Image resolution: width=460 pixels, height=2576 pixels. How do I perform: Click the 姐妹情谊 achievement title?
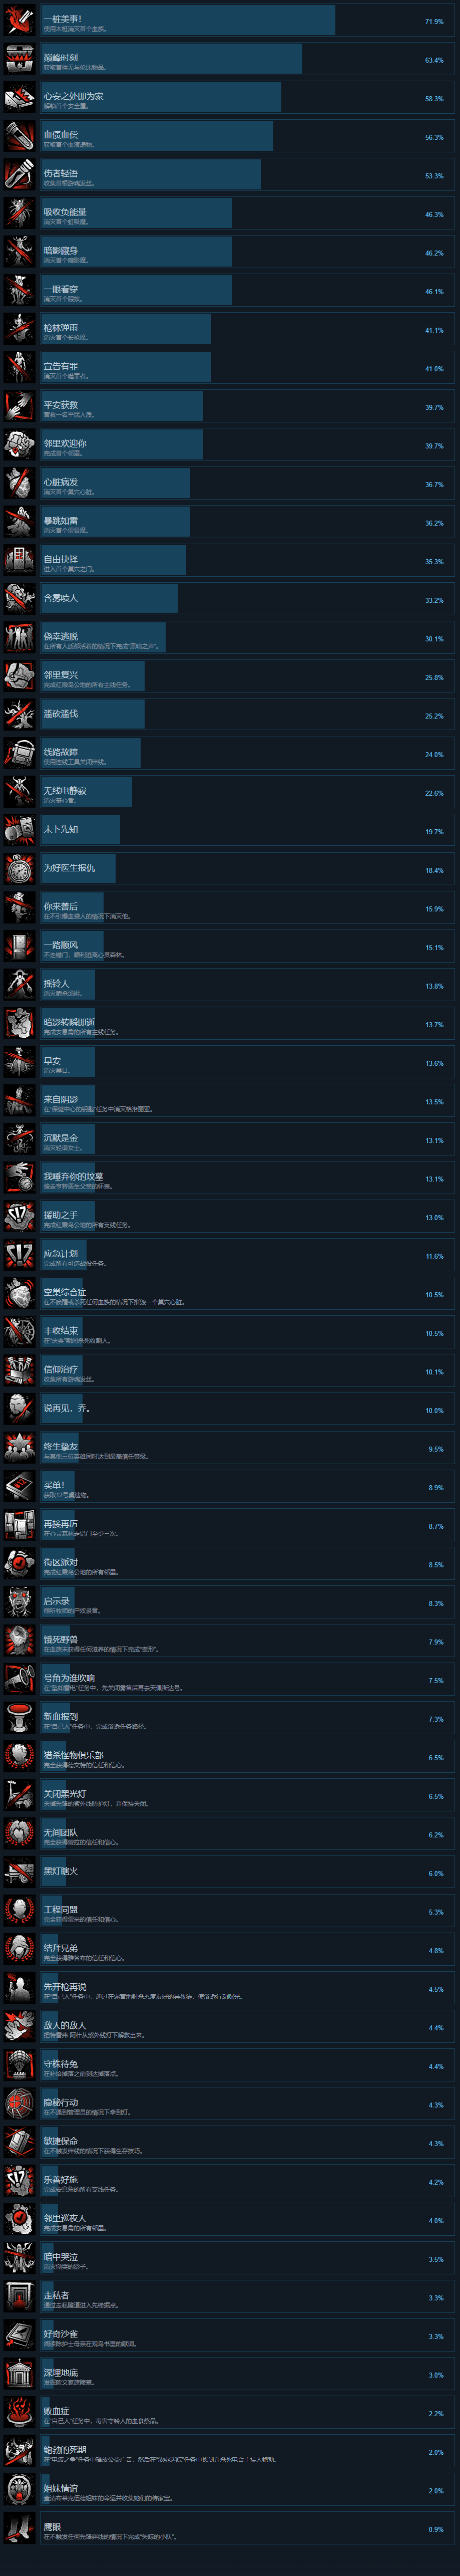pyautogui.click(x=61, y=2487)
